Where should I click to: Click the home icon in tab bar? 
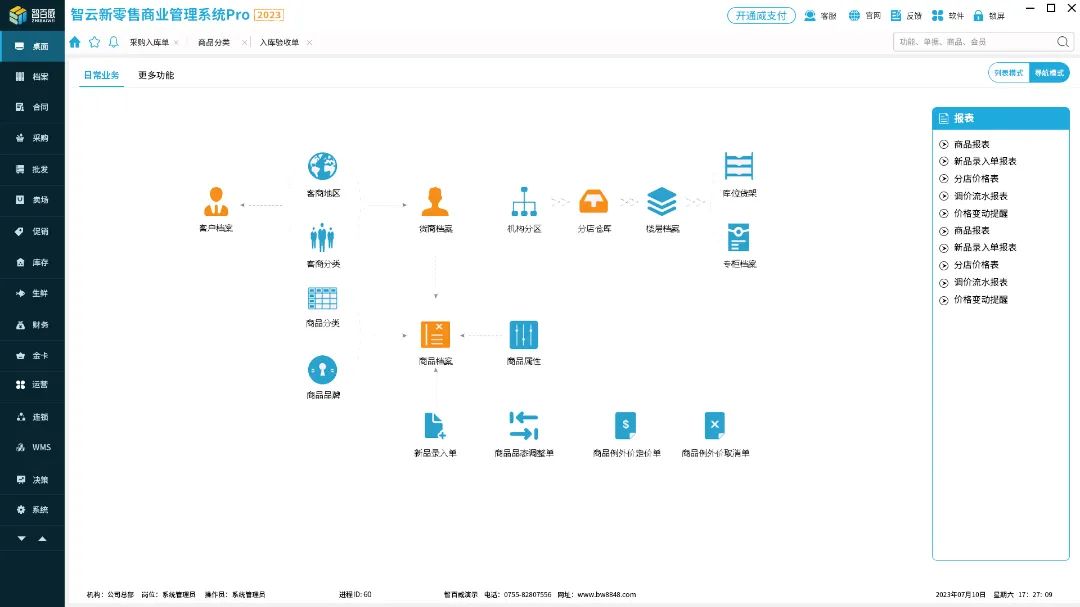click(x=75, y=42)
